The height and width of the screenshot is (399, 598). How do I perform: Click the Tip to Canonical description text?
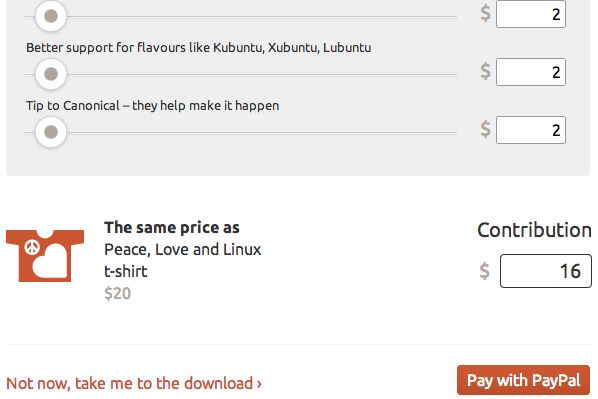(x=153, y=106)
